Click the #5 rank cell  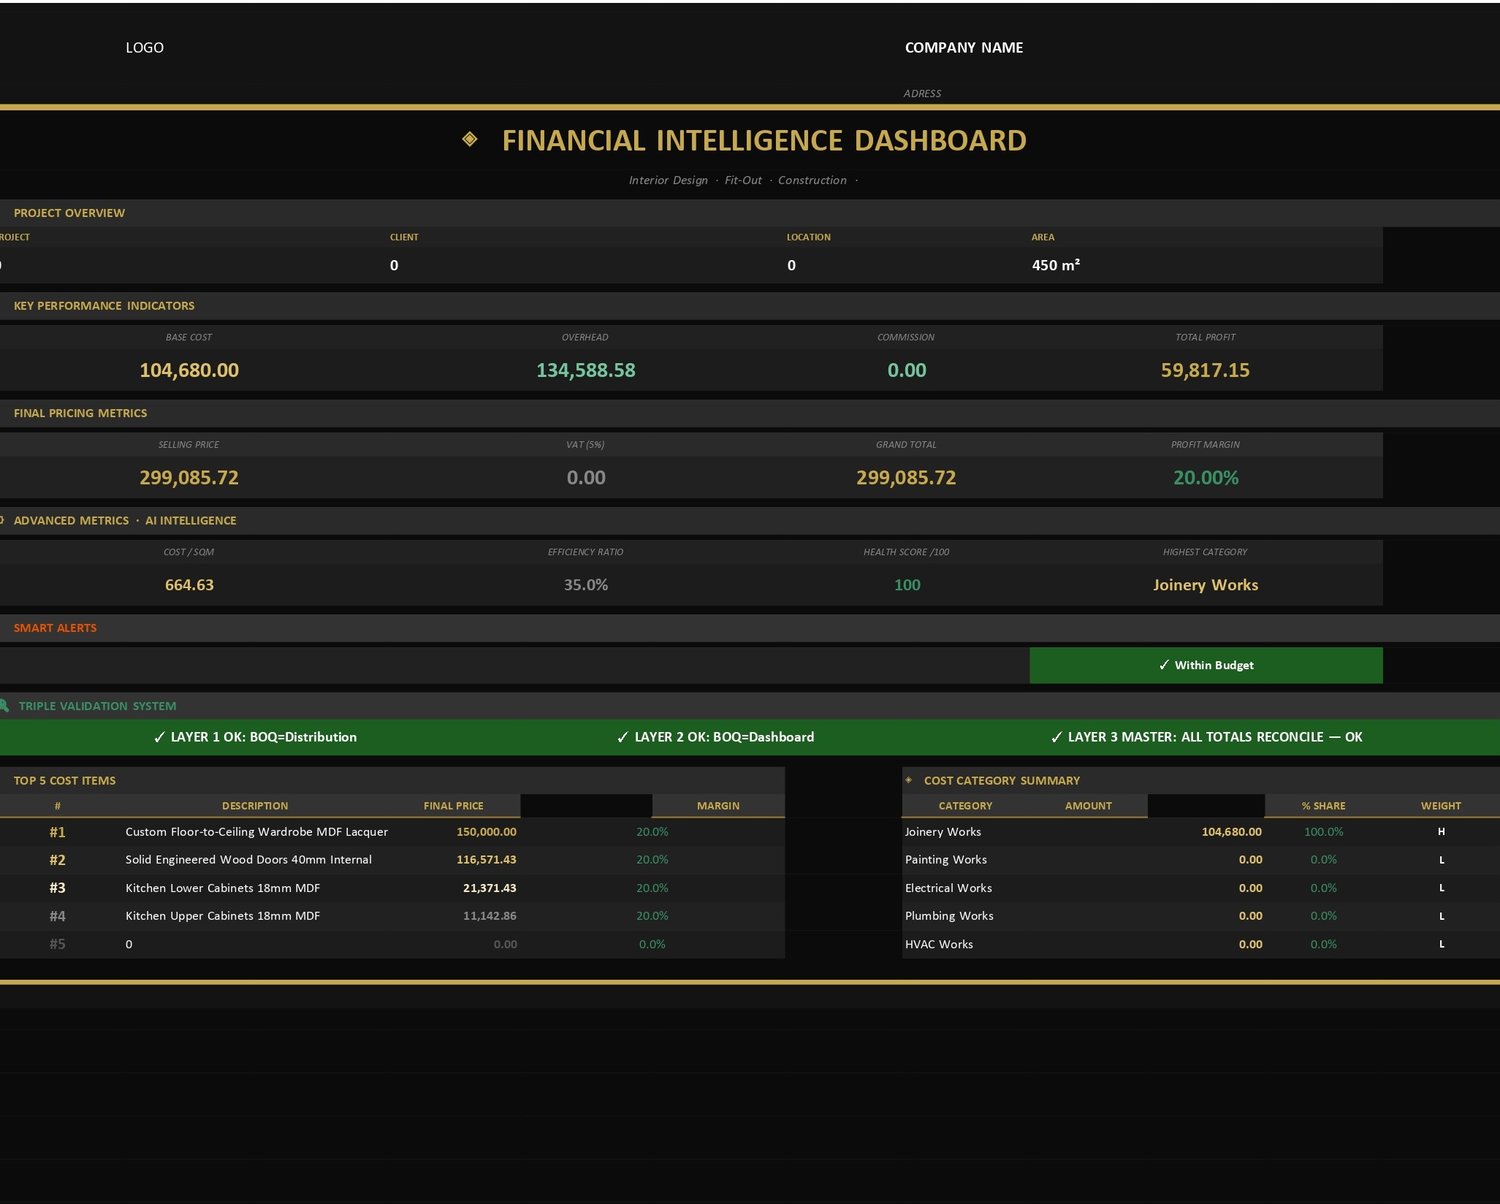[58, 944]
